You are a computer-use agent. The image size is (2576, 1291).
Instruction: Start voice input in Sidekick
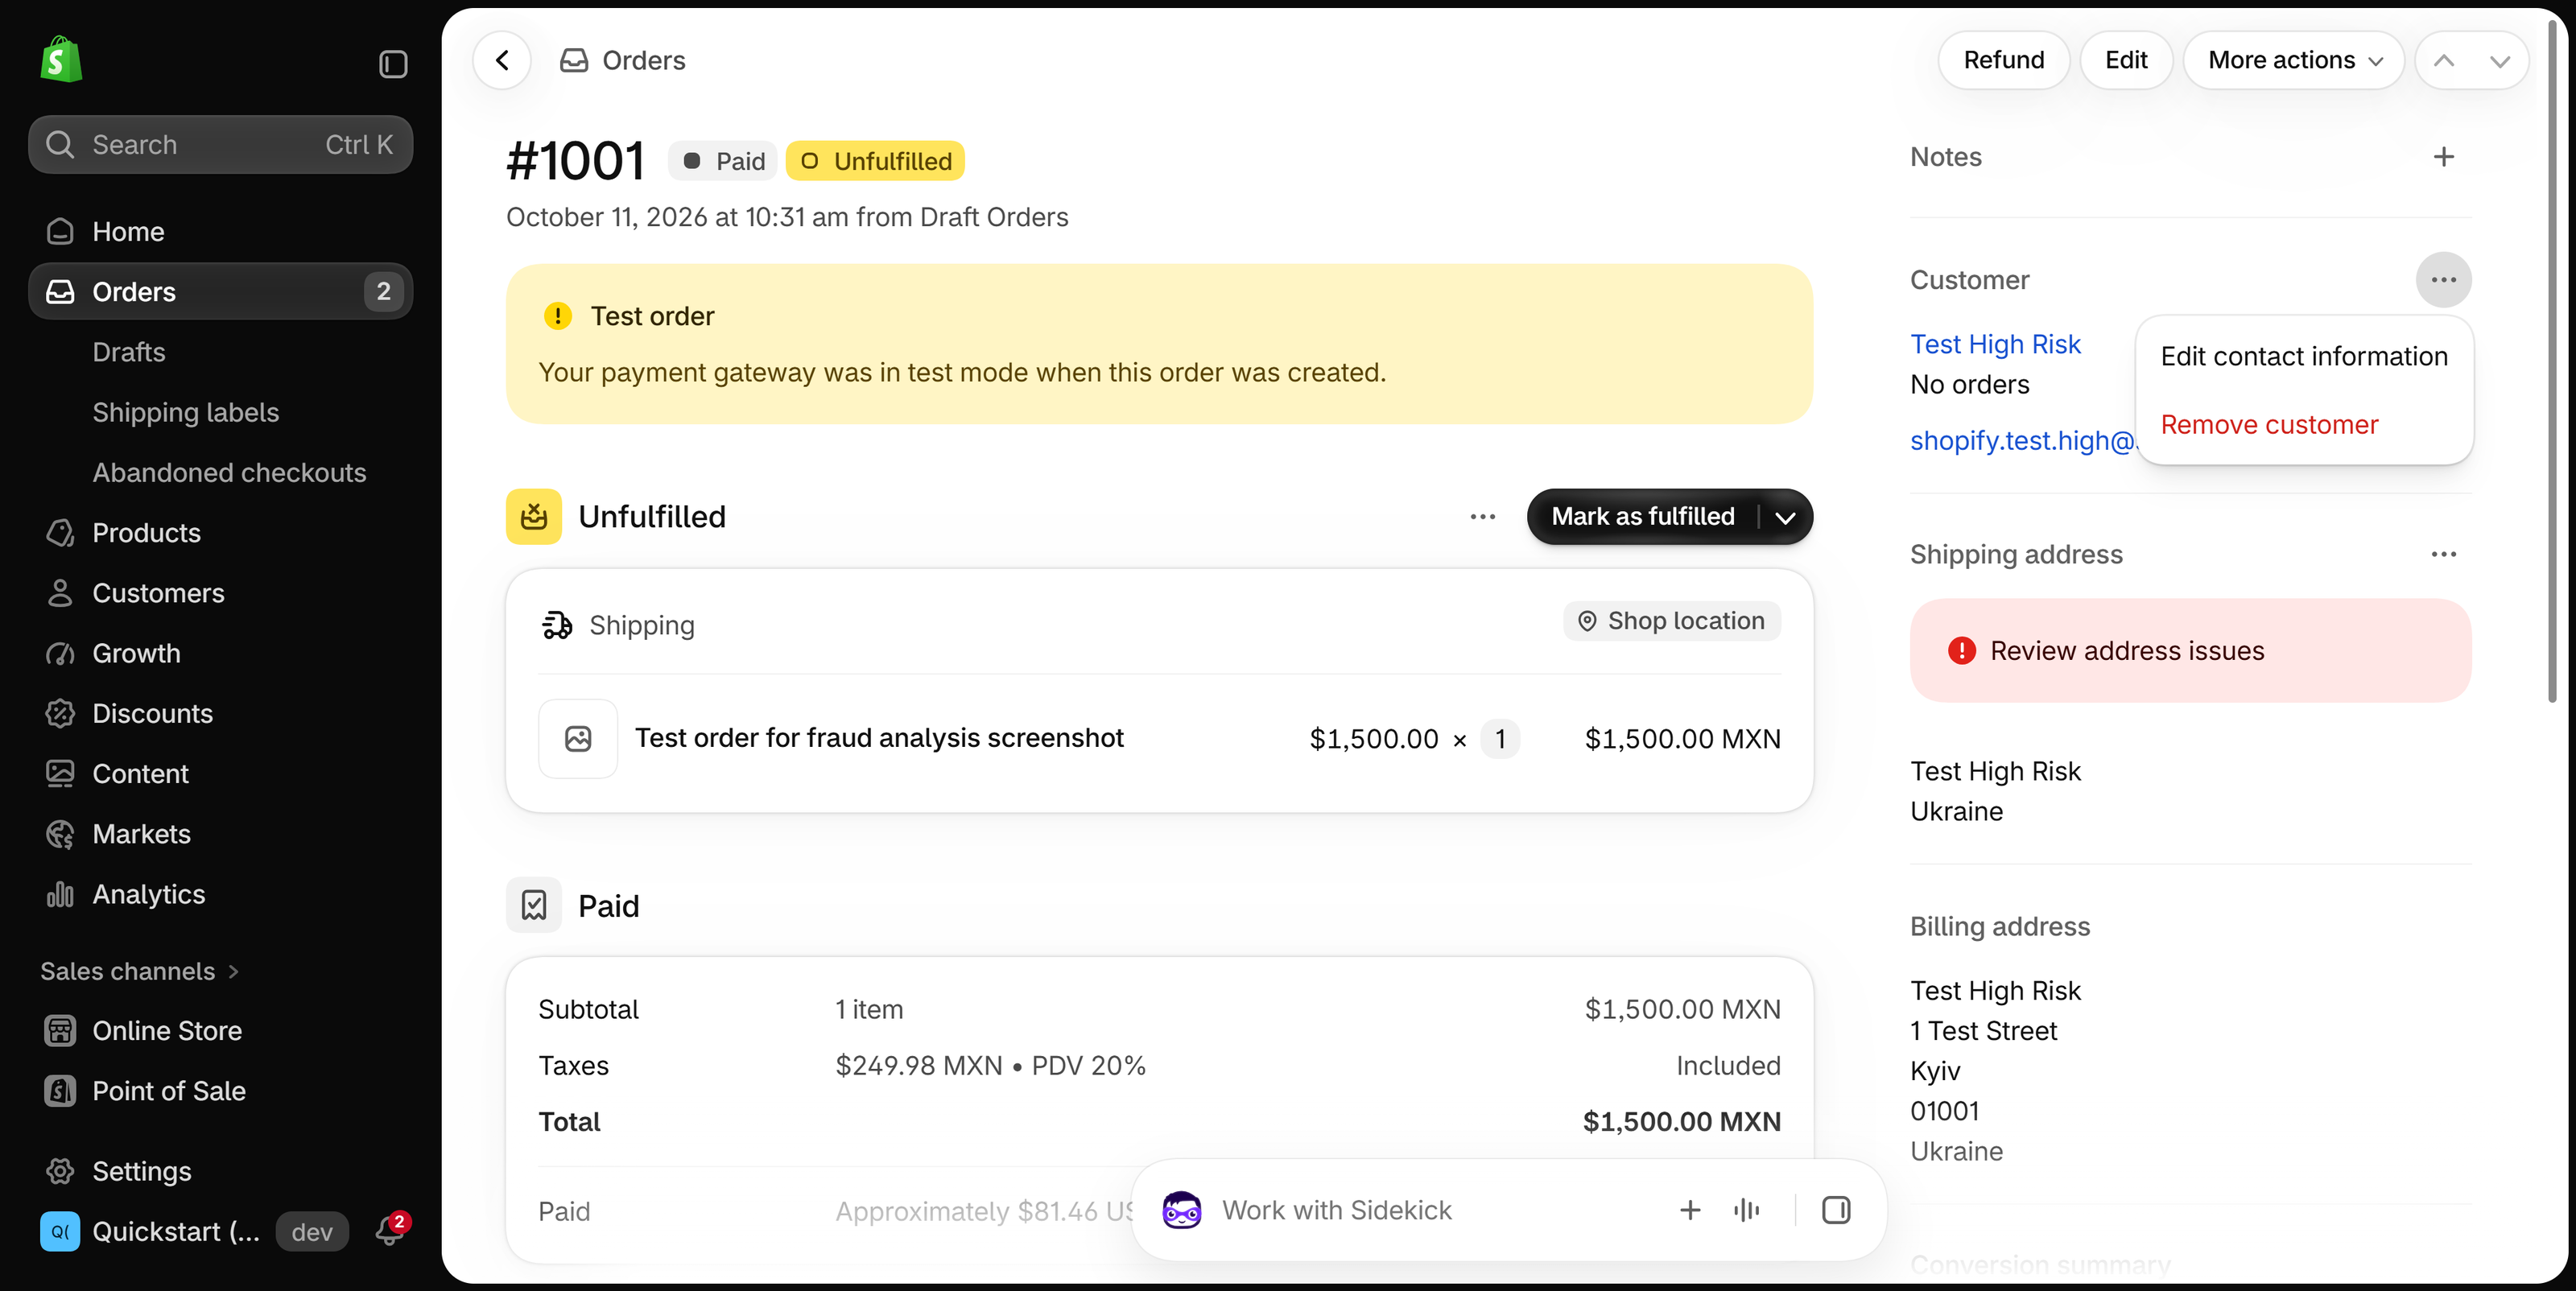[x=1746, y=1210]
